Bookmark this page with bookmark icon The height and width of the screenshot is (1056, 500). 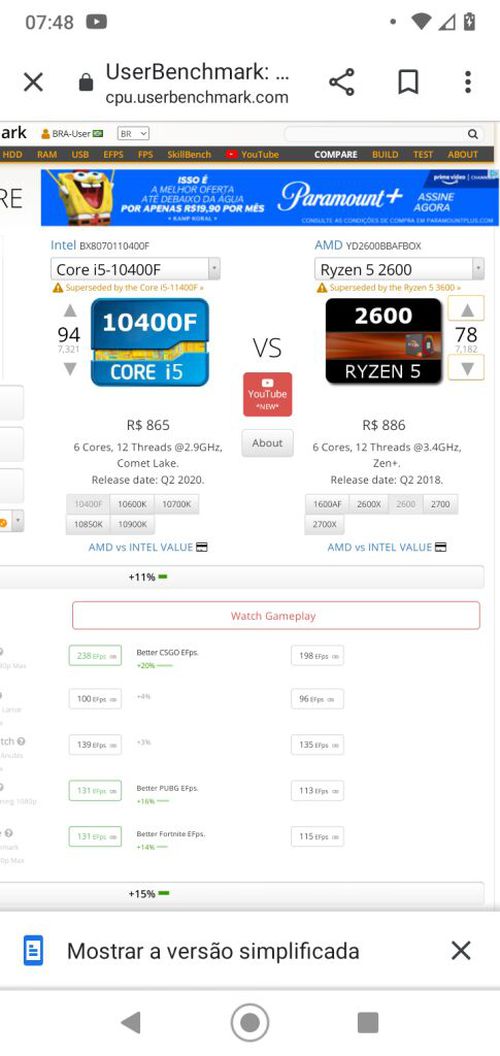pyautogui.click(x=408, y=82)
